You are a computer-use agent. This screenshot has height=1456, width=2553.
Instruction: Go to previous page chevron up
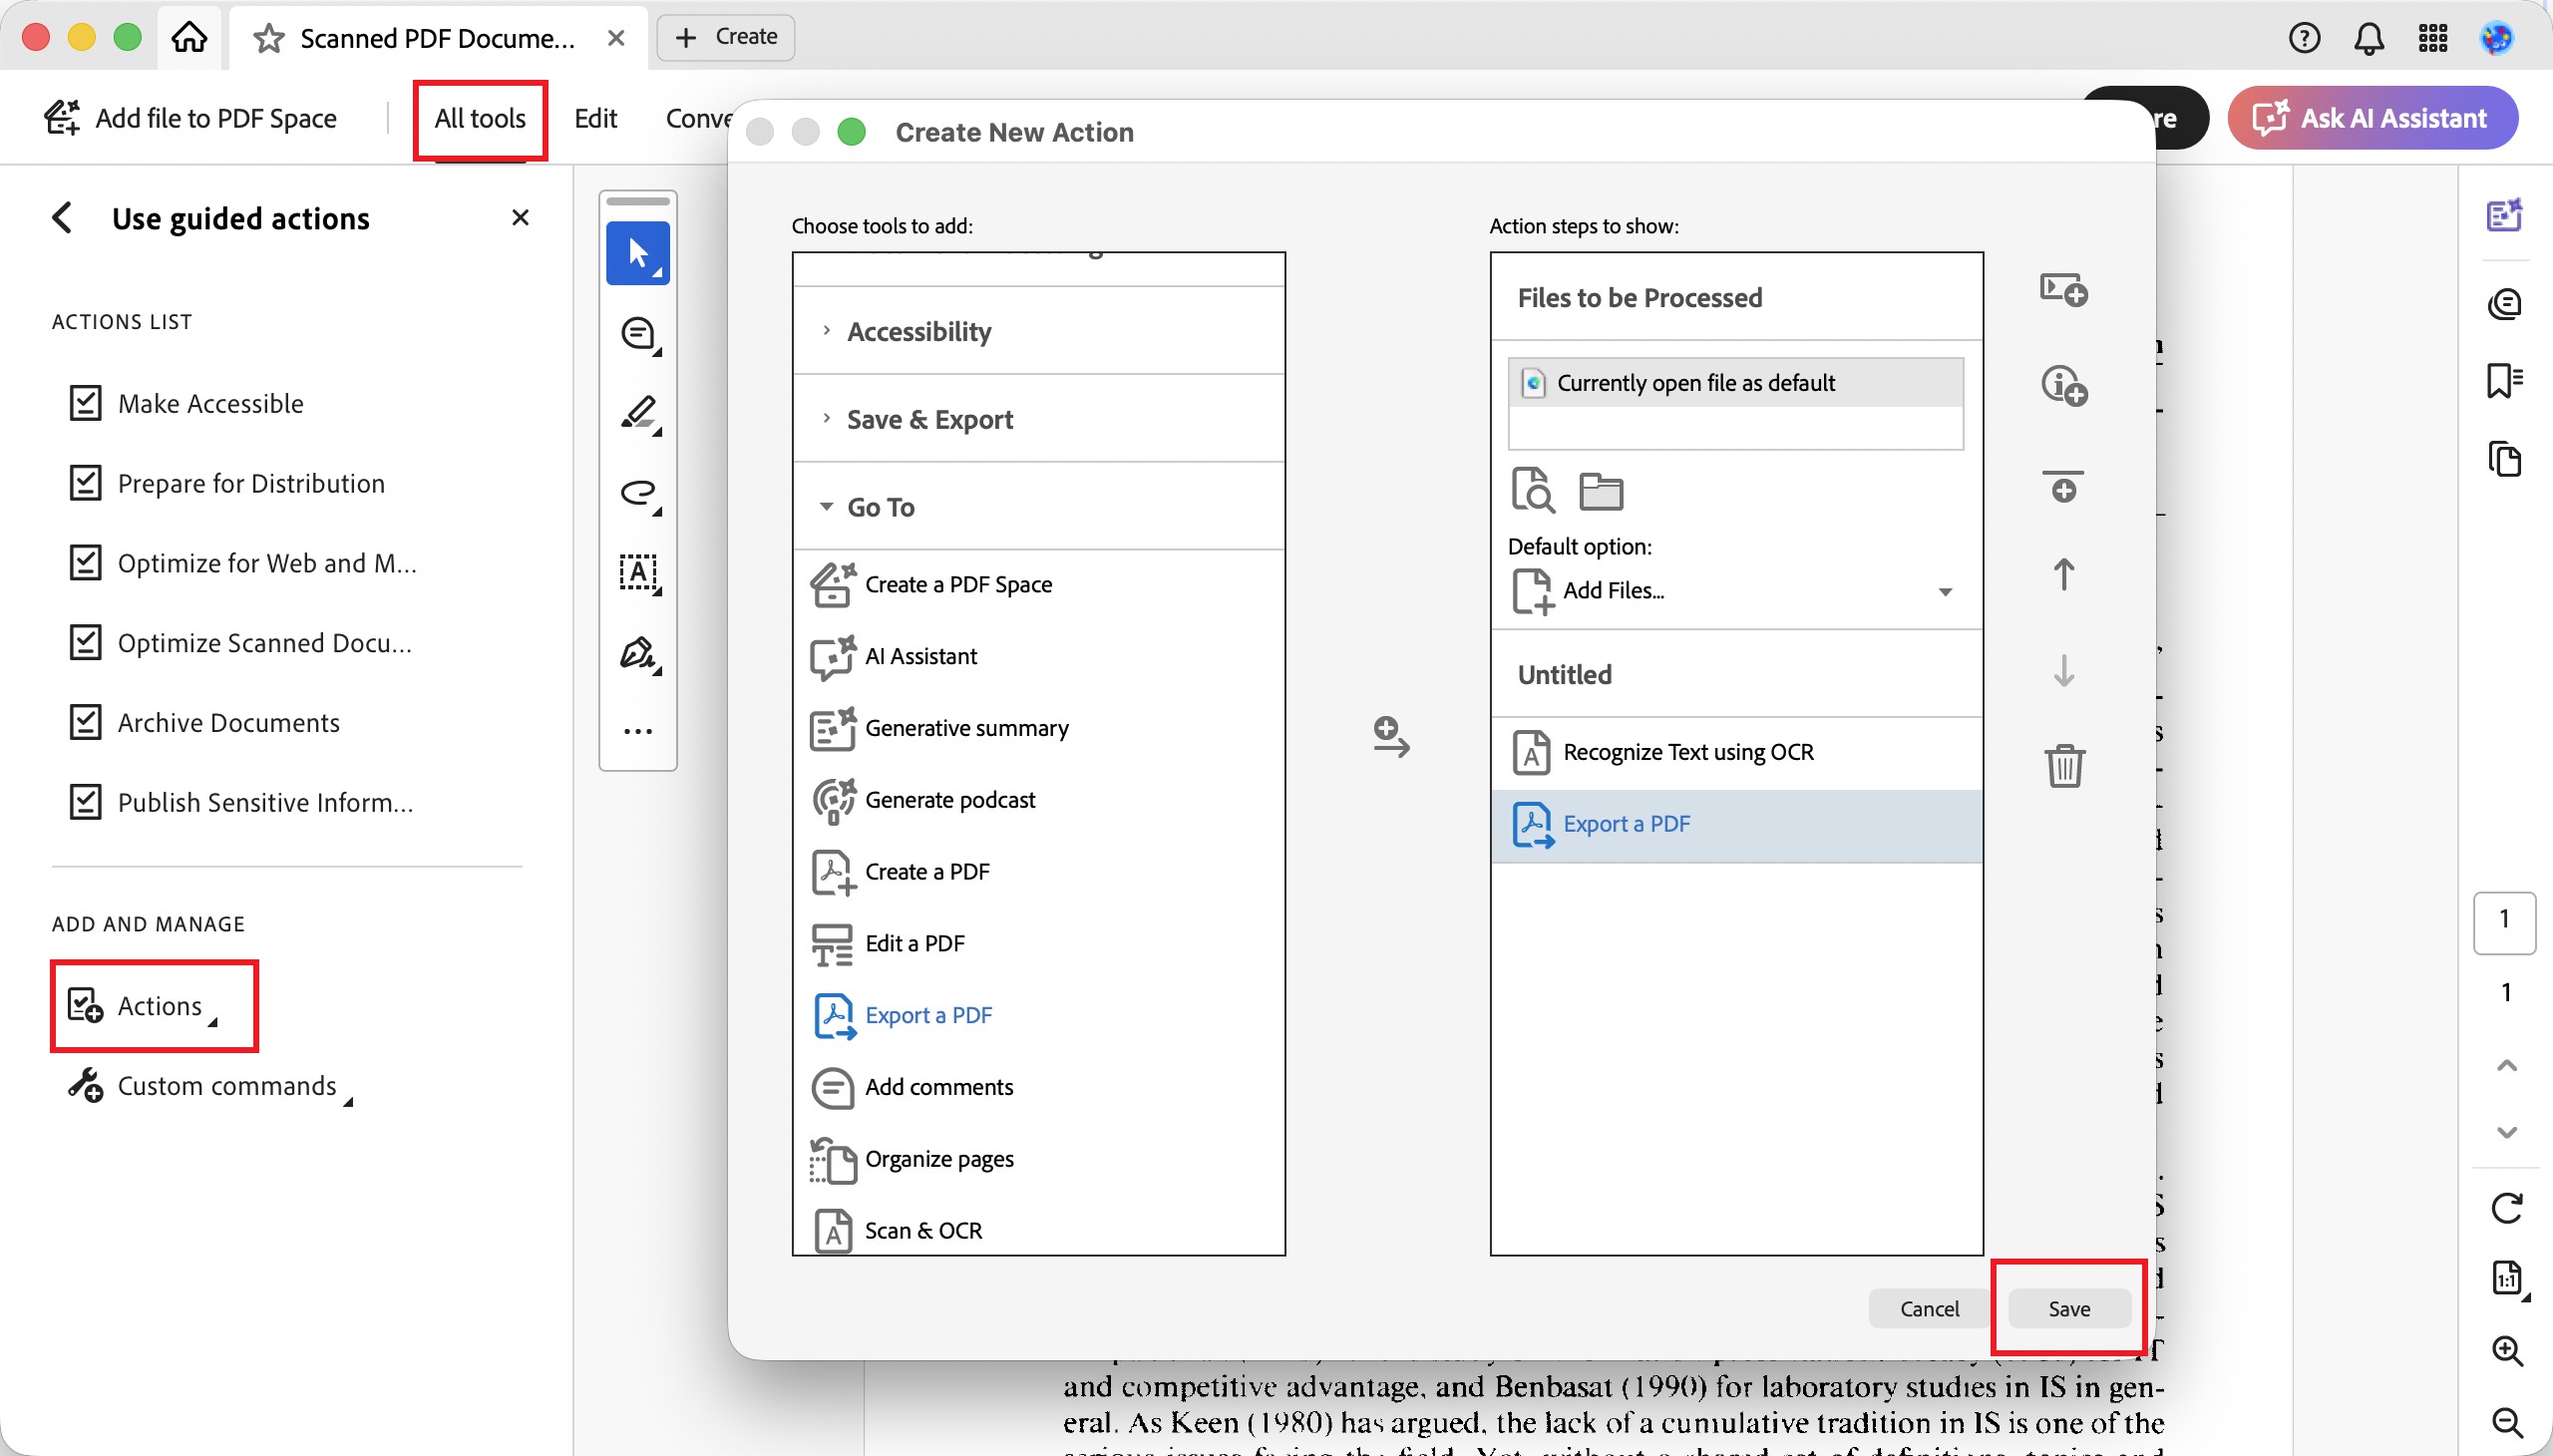(x=2506, y=1065)
